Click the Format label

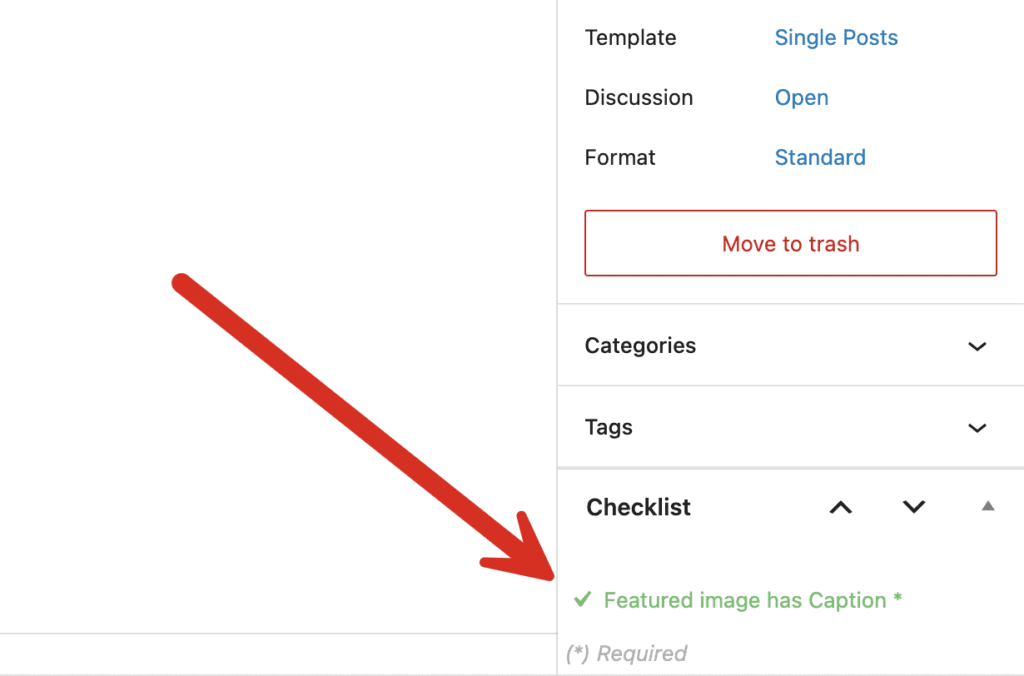coord(620,158)
